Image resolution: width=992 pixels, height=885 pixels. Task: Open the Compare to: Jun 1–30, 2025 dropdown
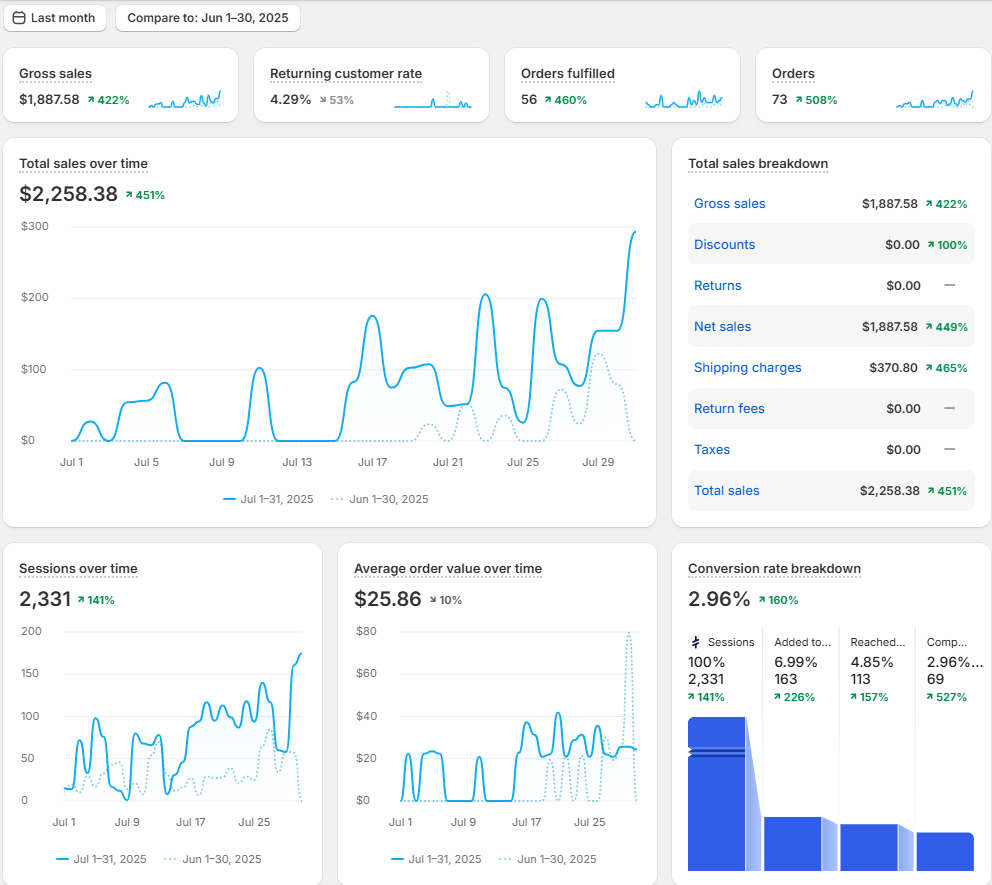coord(207,18)
